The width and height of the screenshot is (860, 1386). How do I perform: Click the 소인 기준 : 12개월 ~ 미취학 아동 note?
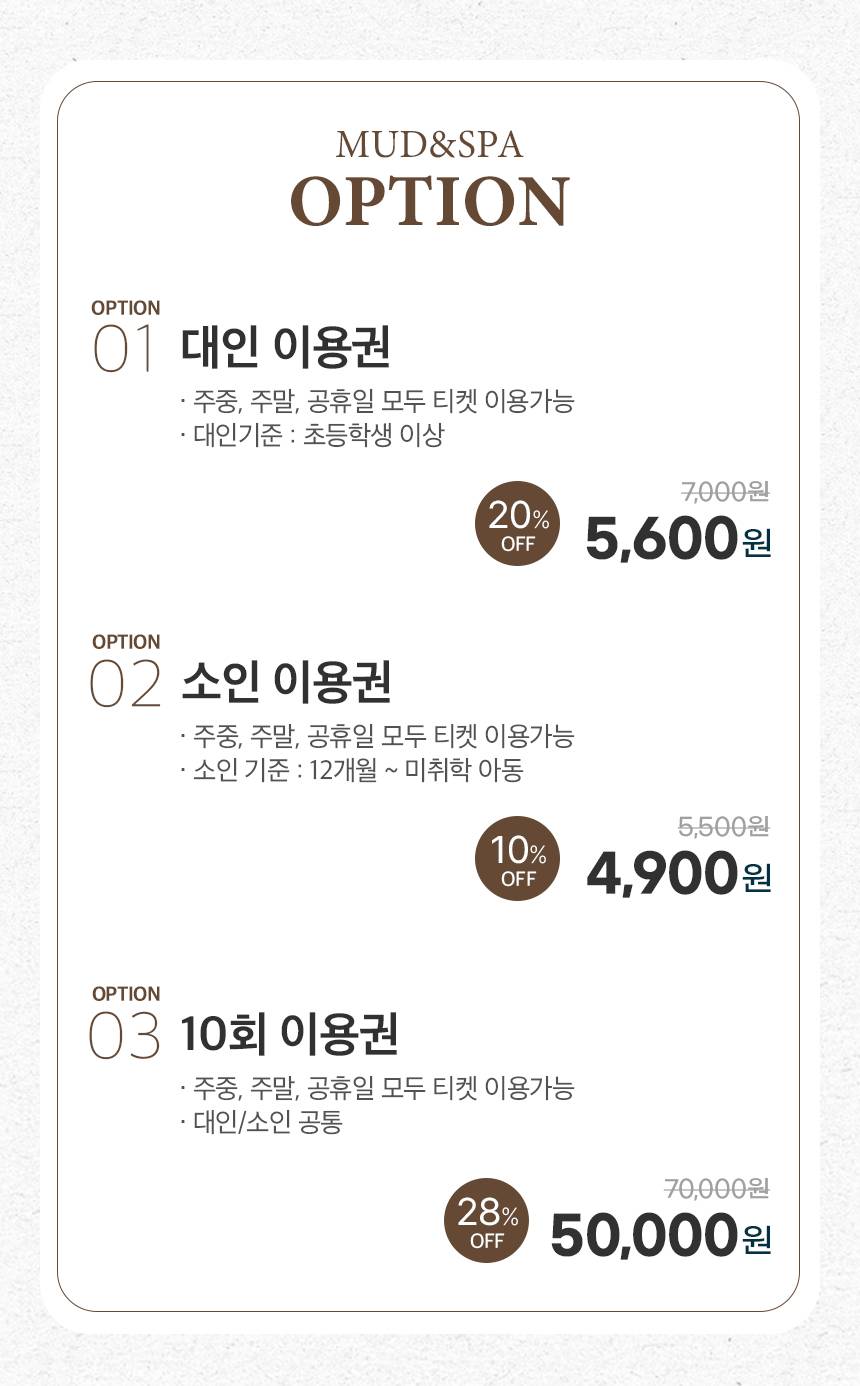(352, 770)
